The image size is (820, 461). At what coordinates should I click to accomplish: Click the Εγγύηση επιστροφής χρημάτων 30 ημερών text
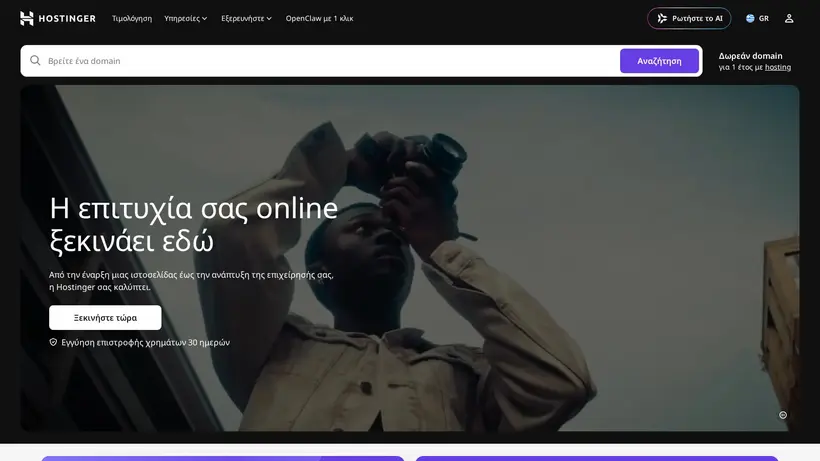145,342
